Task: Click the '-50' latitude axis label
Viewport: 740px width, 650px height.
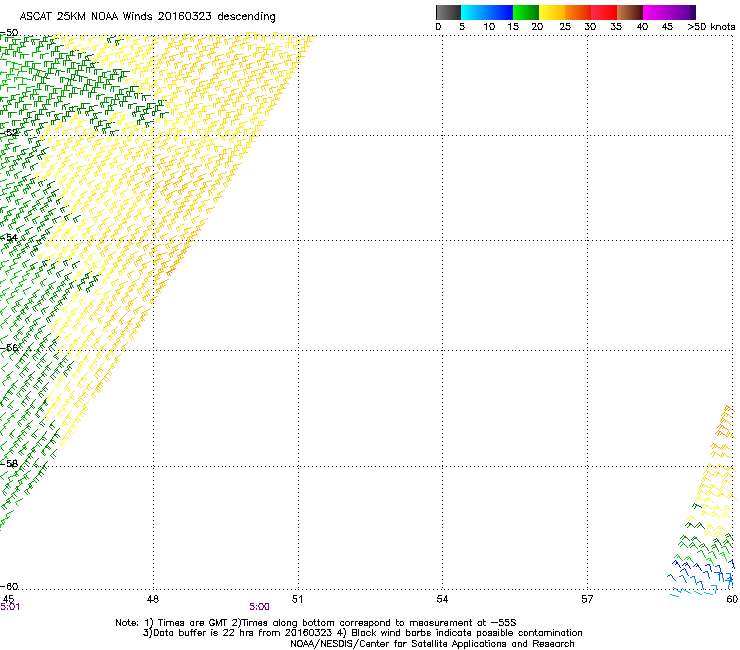Action: pos(9,33)
